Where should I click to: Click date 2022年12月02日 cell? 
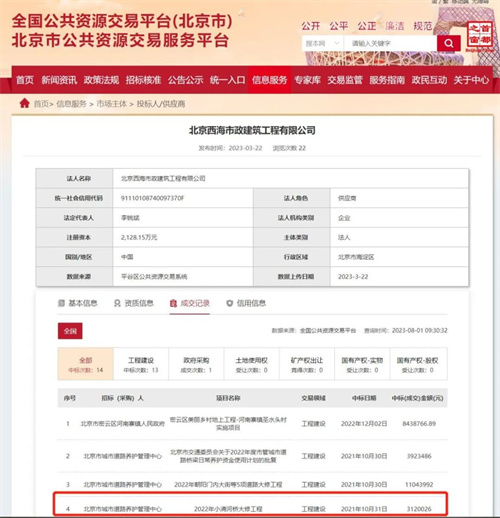coord(364,424)
